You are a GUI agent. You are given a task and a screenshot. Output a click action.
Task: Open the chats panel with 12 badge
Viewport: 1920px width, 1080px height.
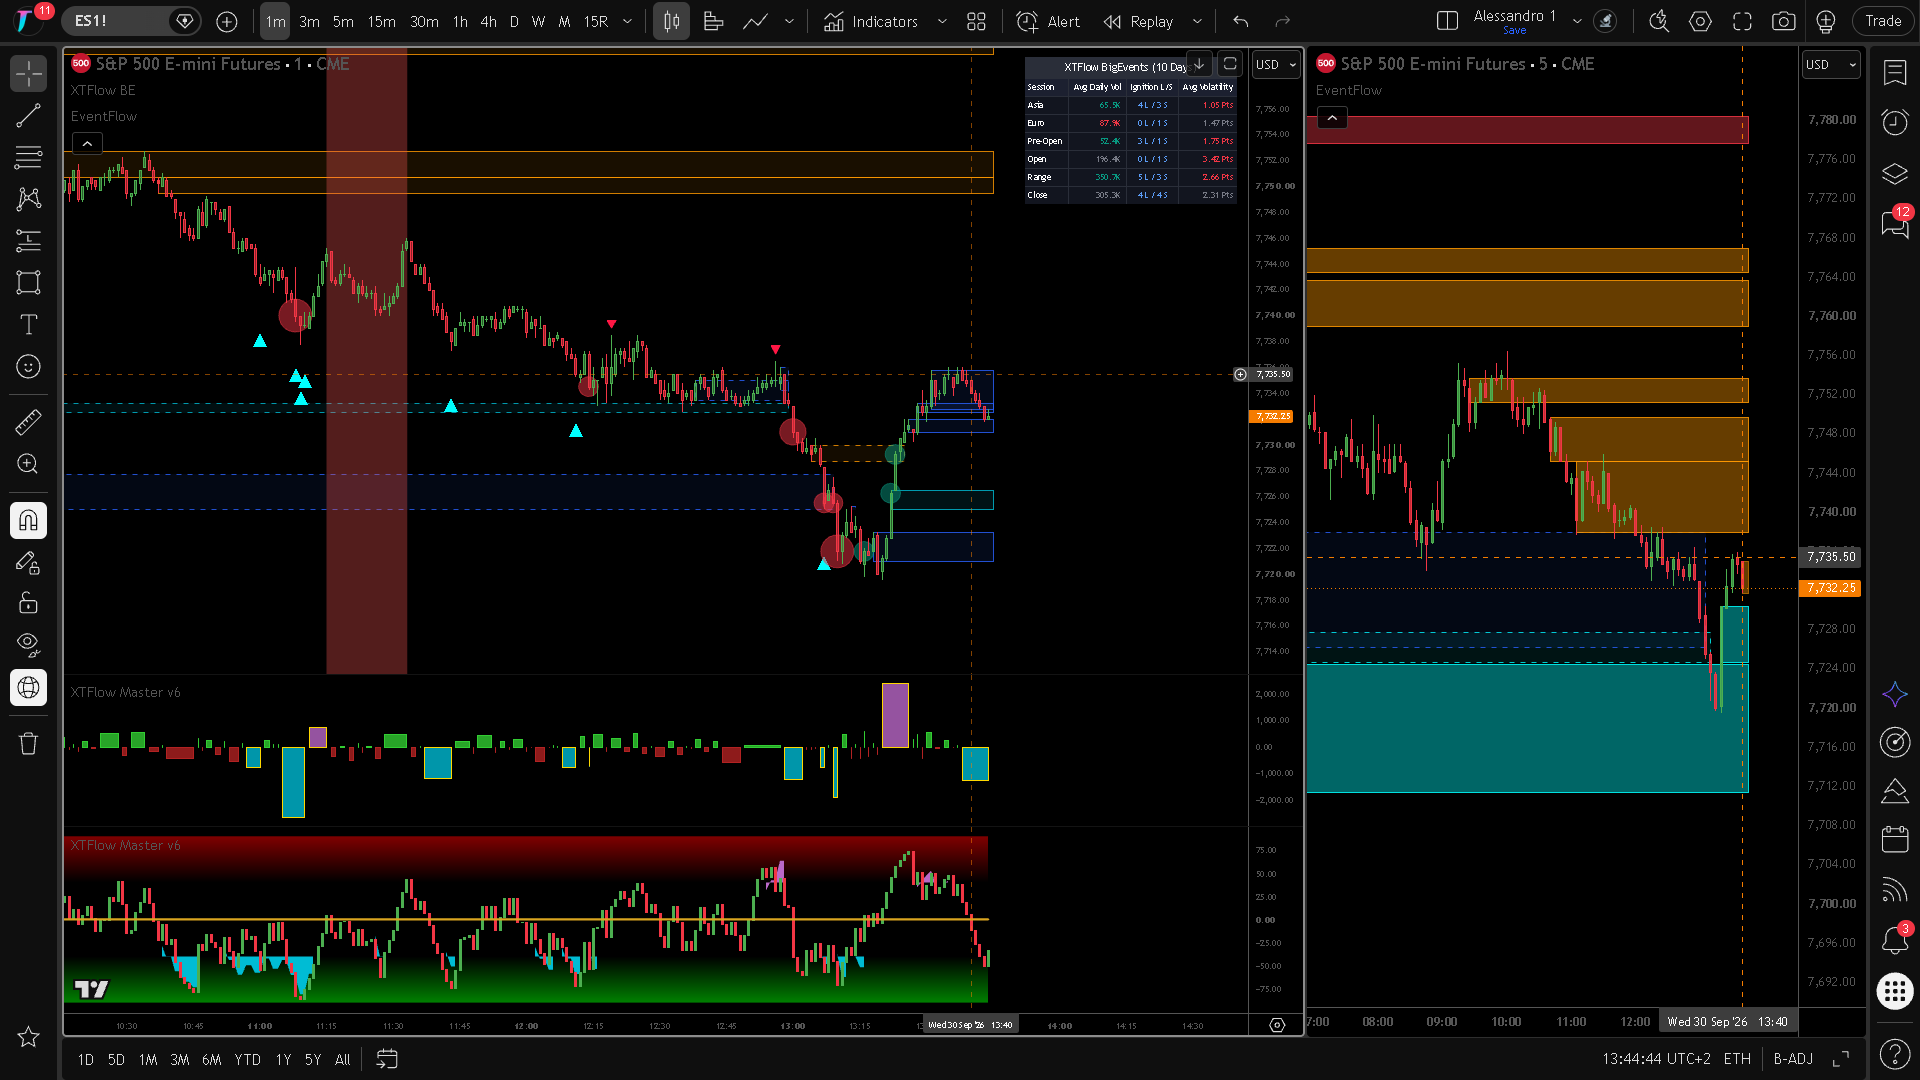[1895, 223]
